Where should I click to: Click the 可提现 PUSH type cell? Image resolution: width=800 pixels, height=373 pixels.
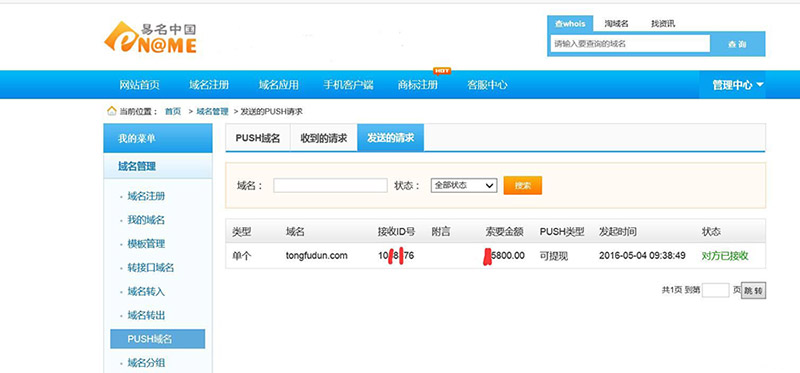(x=554, y=256)
